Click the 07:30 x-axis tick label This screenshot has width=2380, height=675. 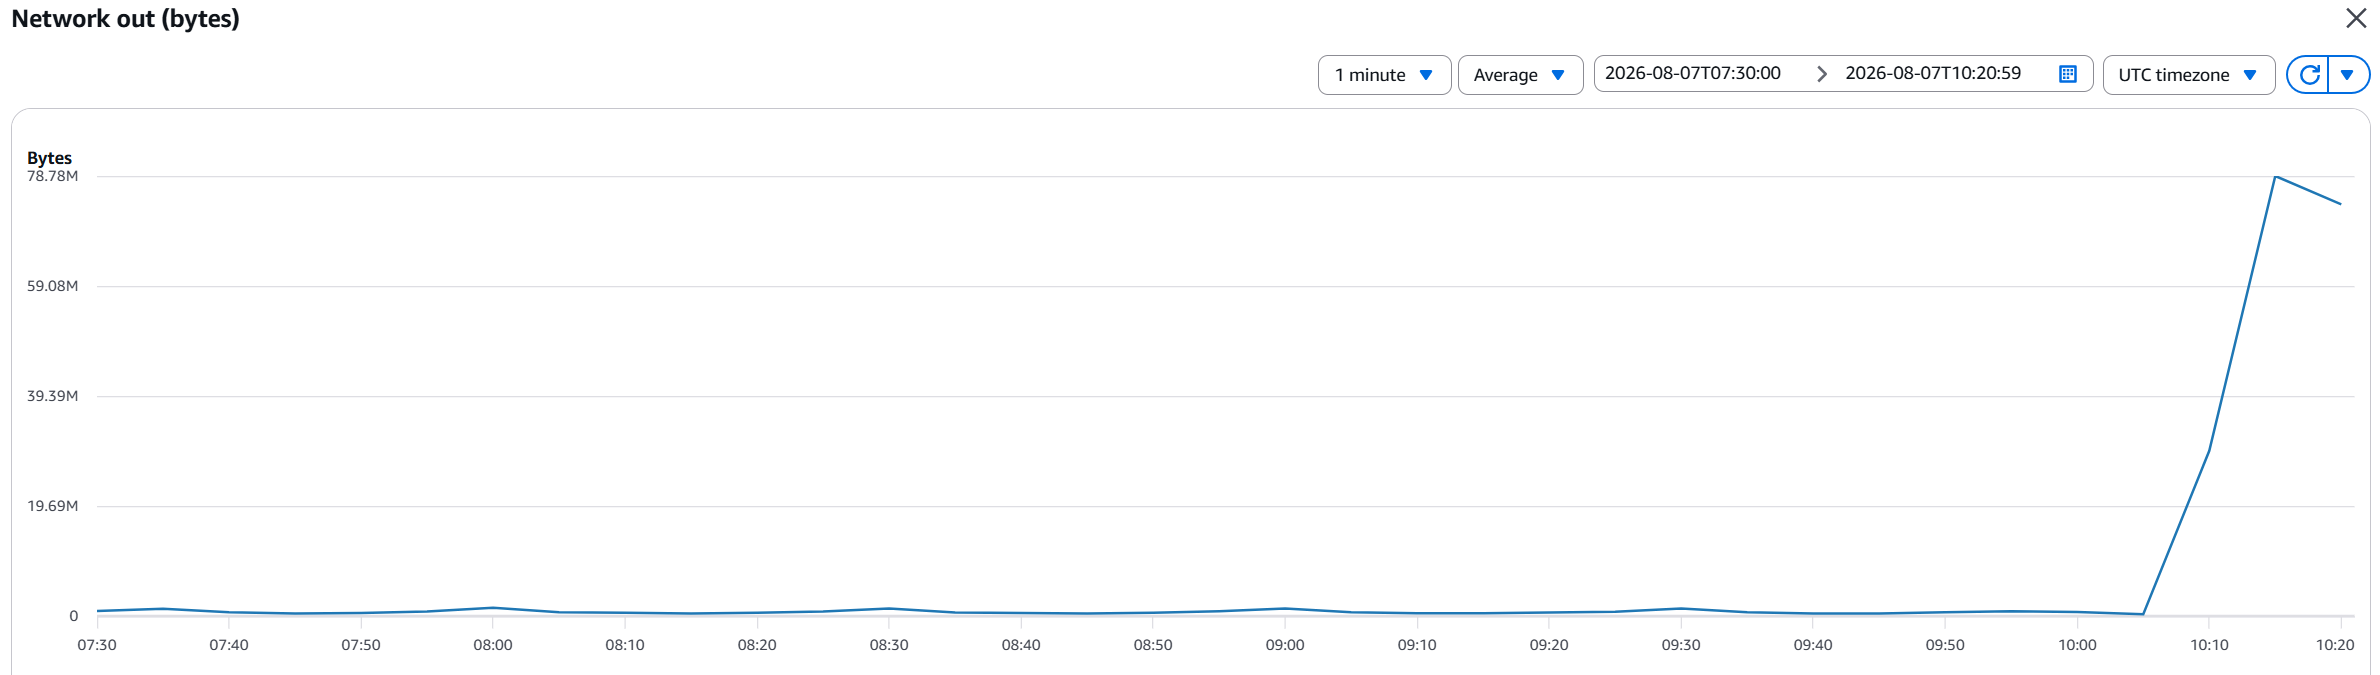coord(97,645)
